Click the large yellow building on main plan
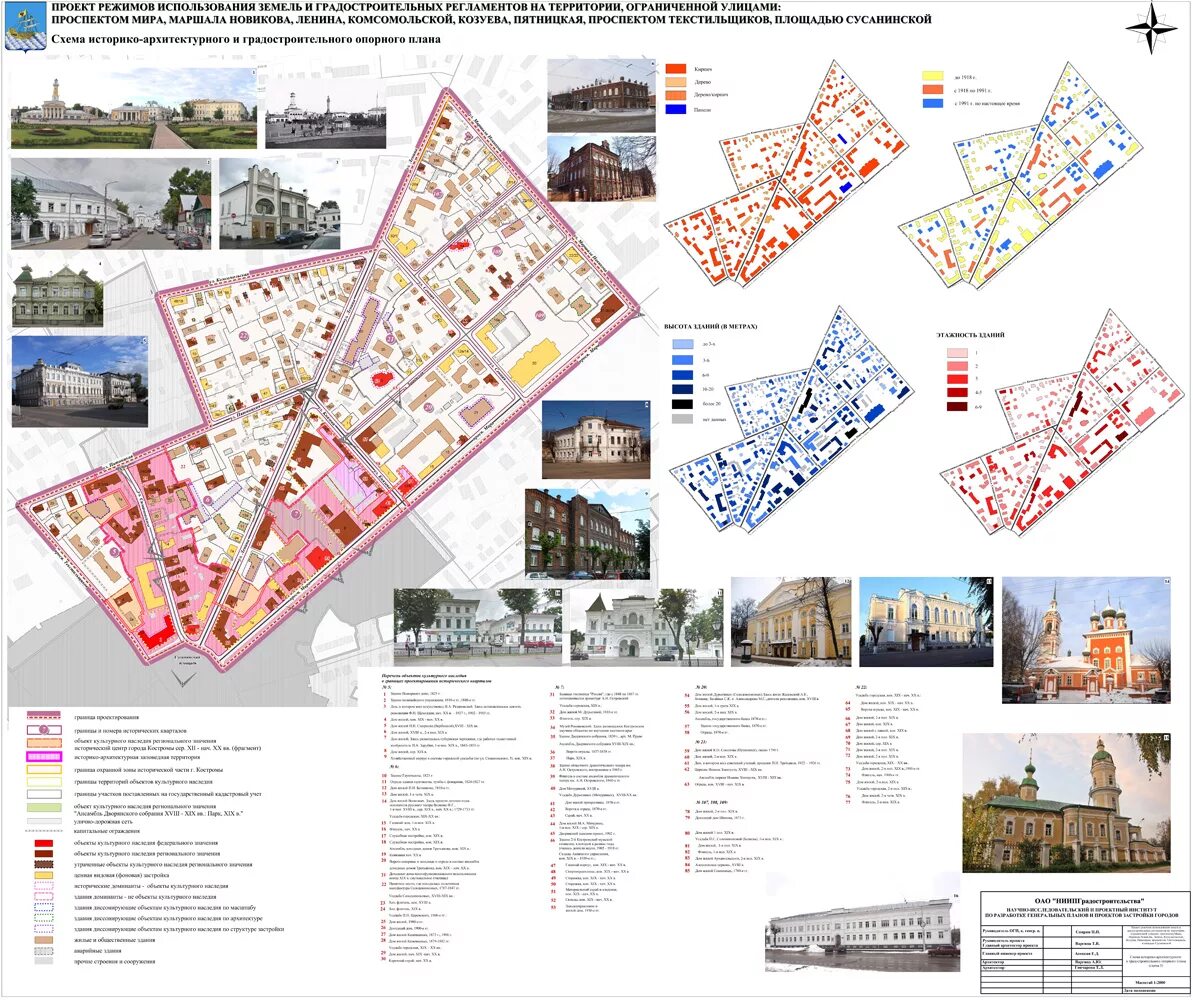This screenshot has width=1193, height=1000. 536,365
